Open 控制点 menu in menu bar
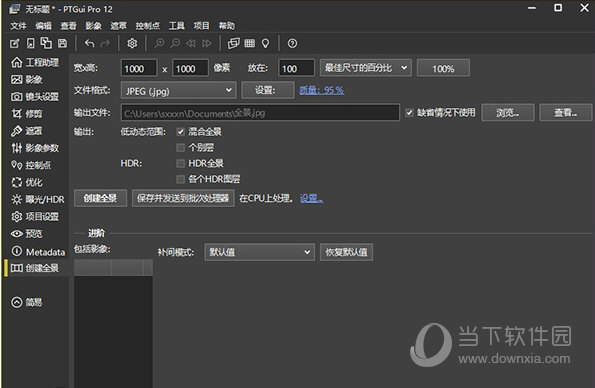Screen dimensions: 595x388 coord(148,25)
